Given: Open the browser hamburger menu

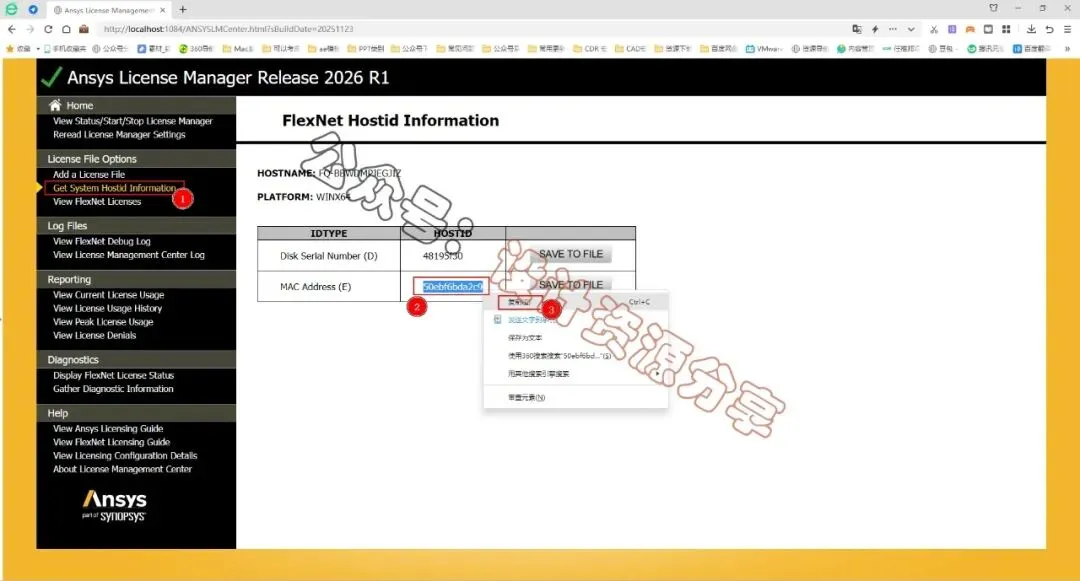Looking at the screenshot, I should pyautogui.click(x=1067, y=29).
